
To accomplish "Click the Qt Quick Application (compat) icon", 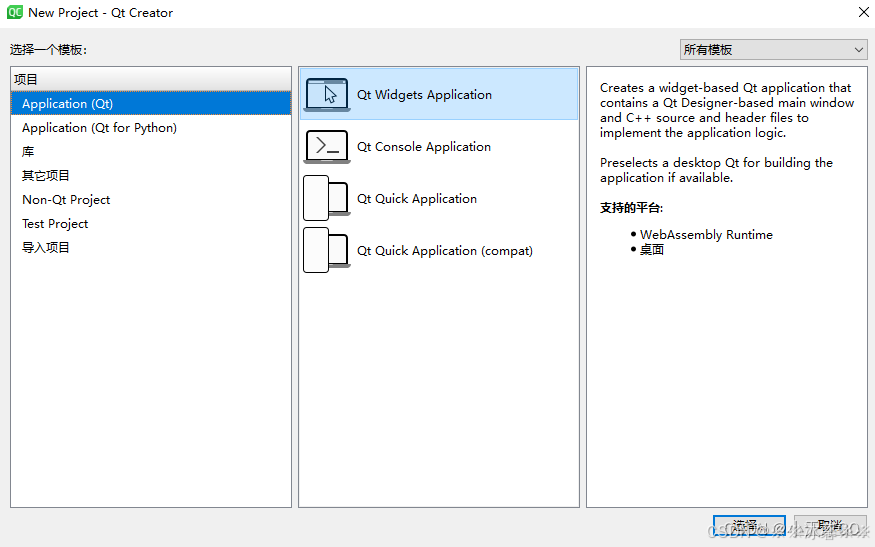I will [326, 251].
